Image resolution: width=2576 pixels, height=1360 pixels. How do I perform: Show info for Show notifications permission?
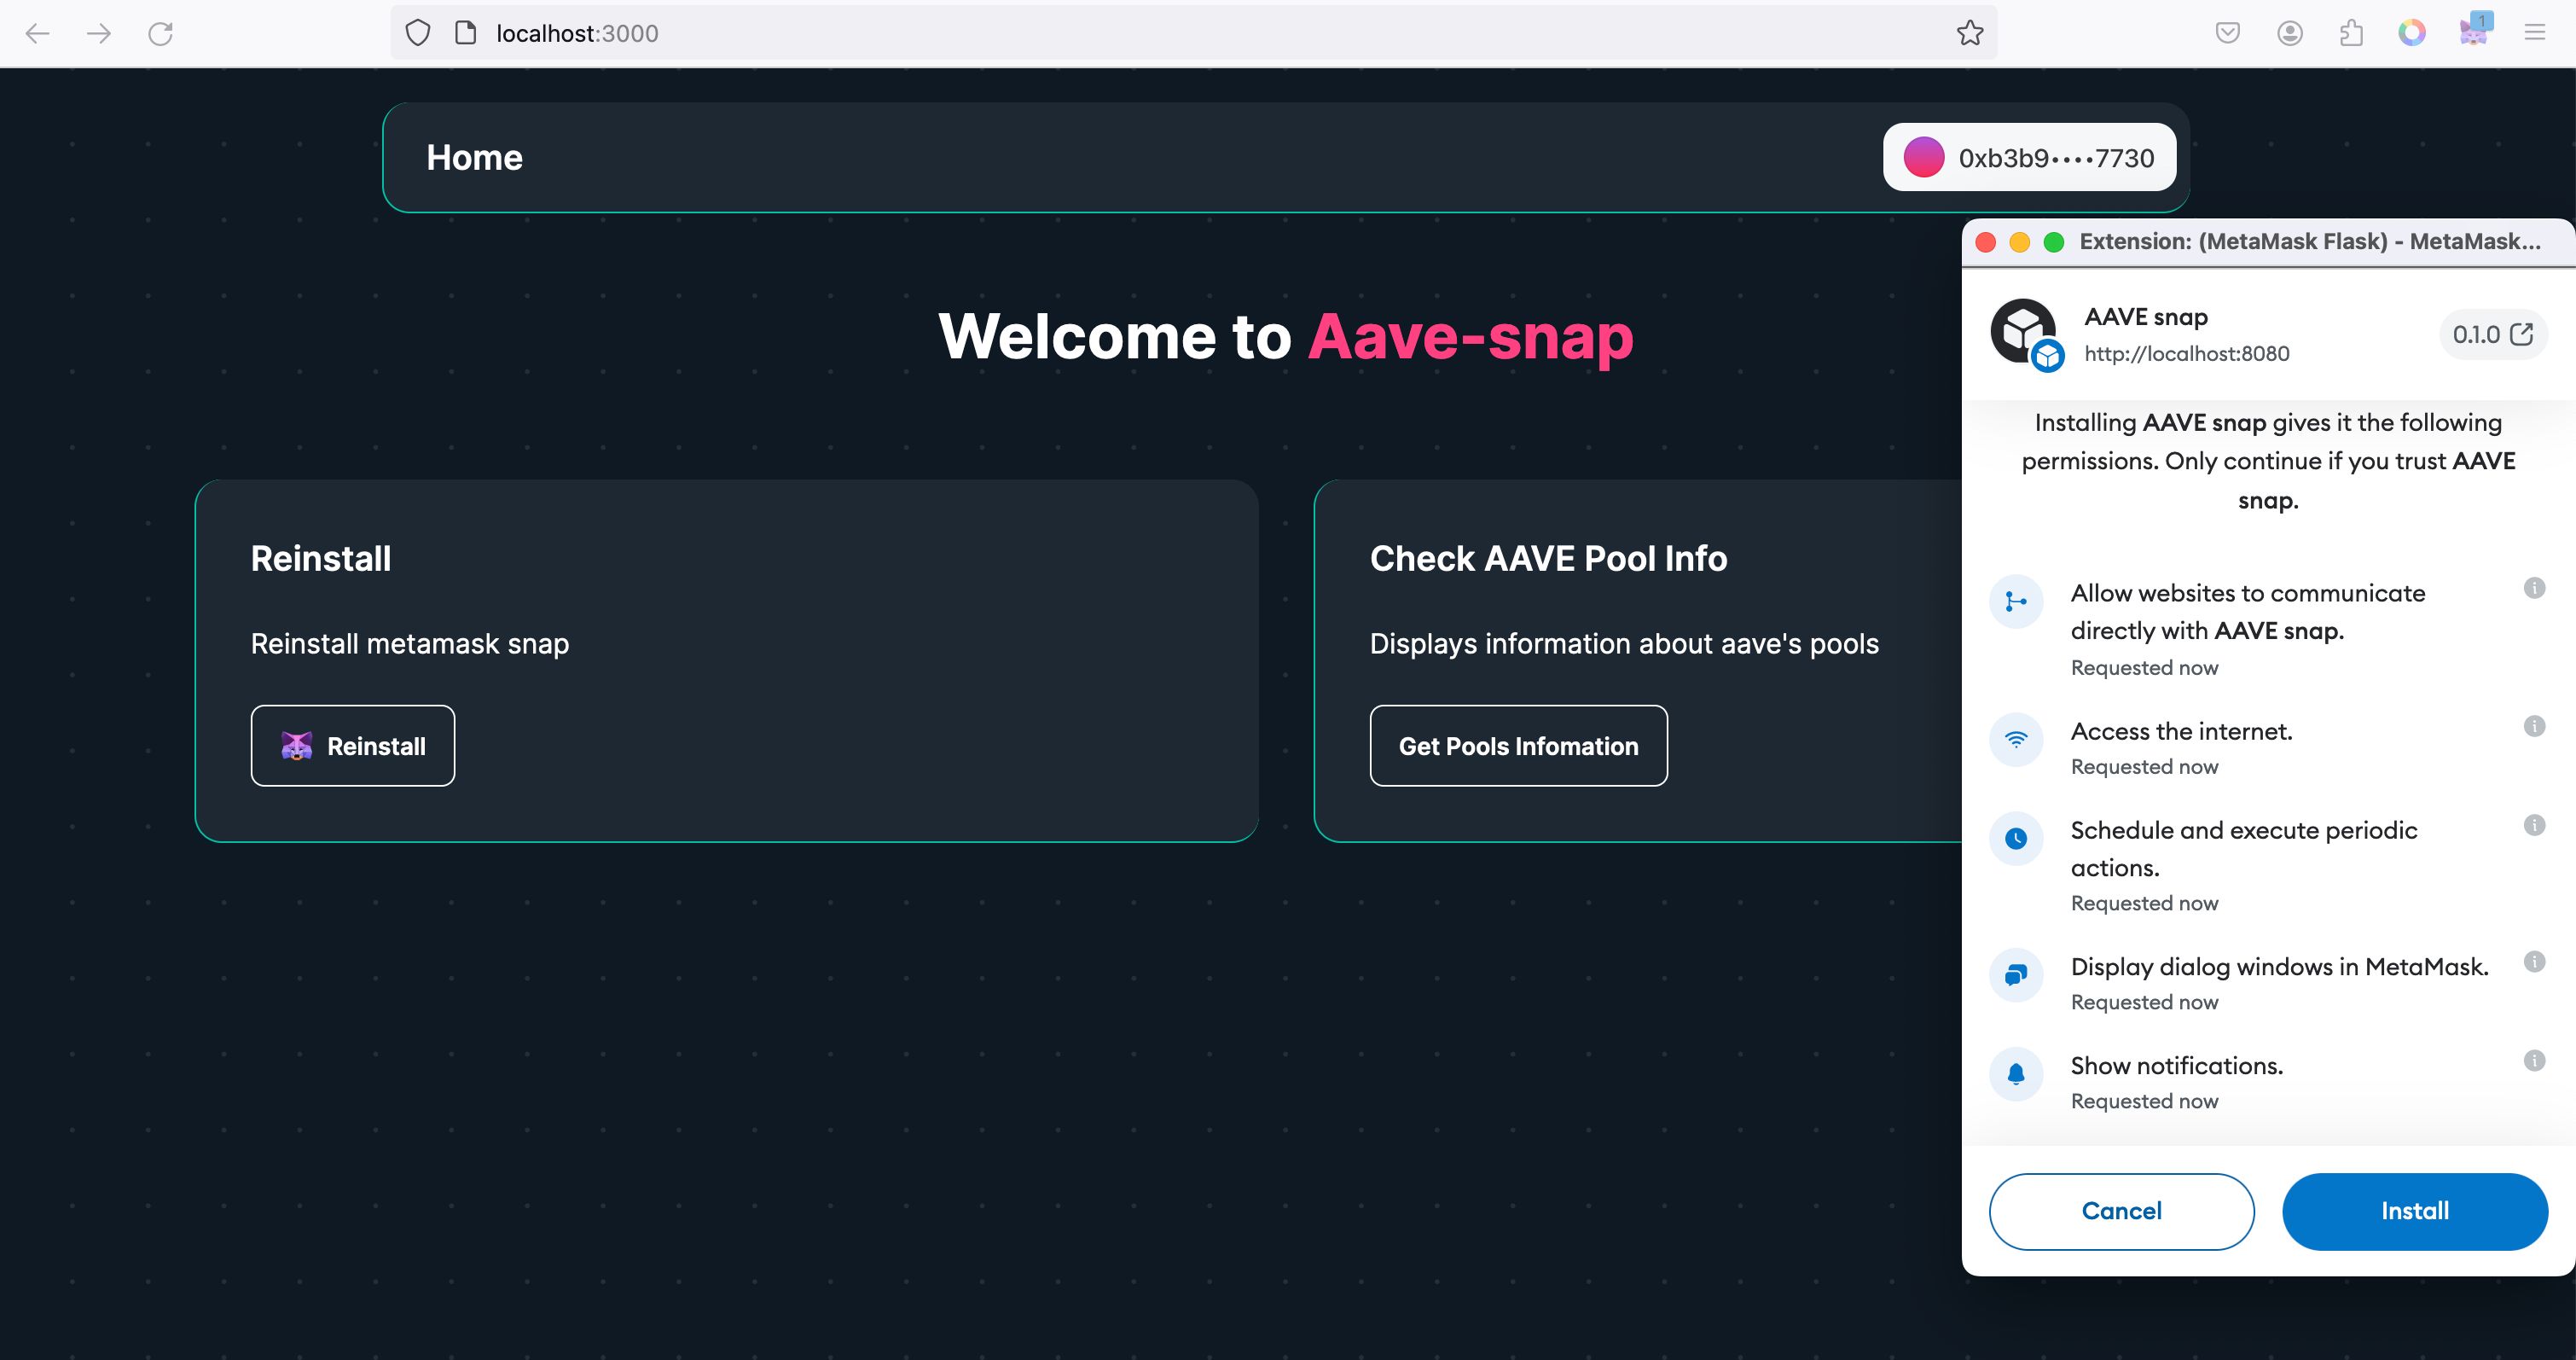point(2533,1060)
